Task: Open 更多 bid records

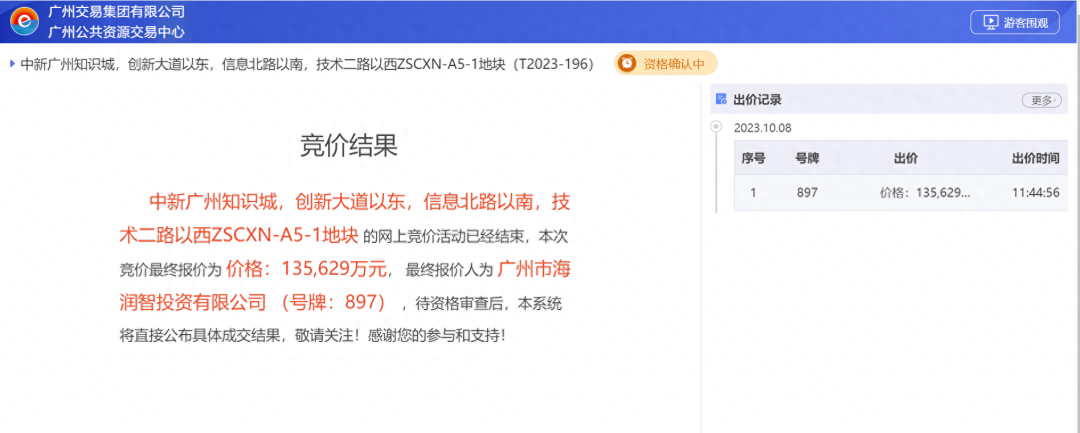Action: (1041, 101)
